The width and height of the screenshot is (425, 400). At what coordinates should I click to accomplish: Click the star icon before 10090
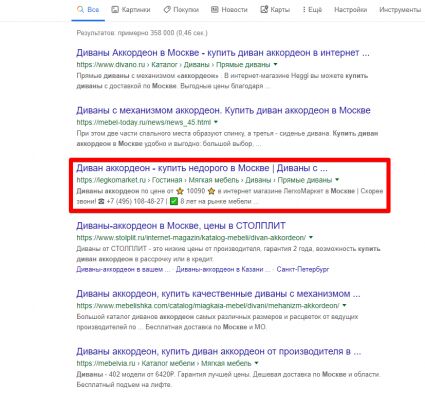[180, 191]
